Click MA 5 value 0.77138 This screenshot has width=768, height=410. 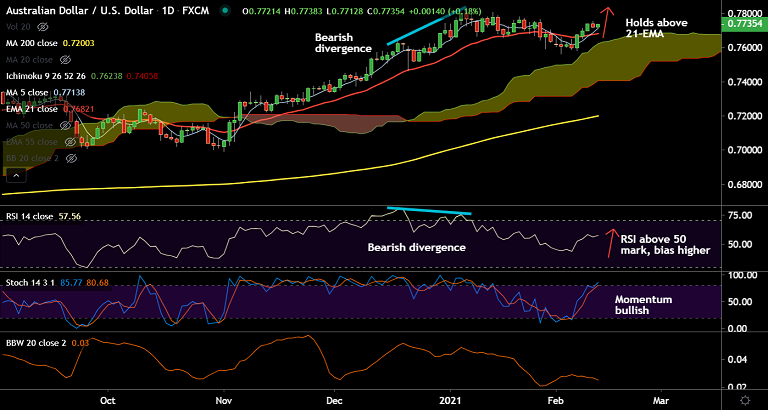[69, 93]
